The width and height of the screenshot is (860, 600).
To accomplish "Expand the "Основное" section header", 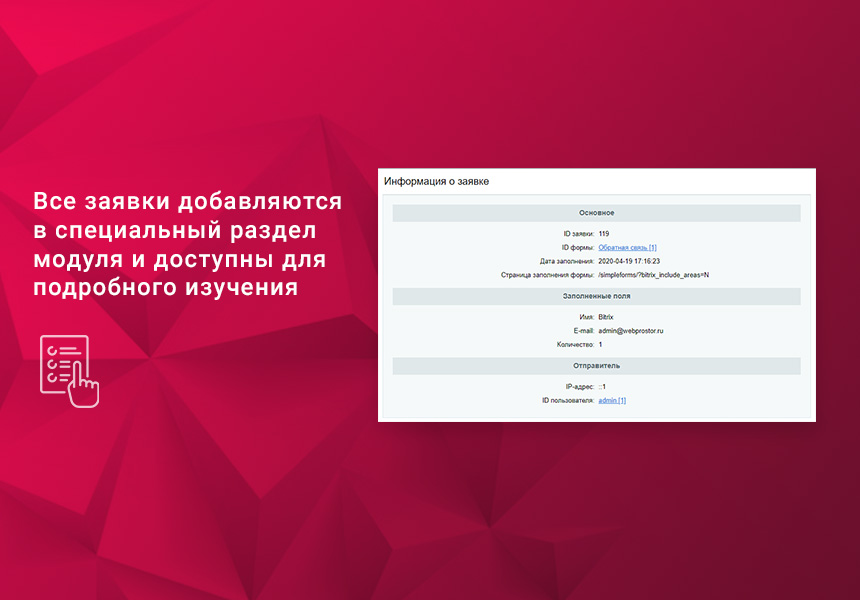I will pos(595,212).
